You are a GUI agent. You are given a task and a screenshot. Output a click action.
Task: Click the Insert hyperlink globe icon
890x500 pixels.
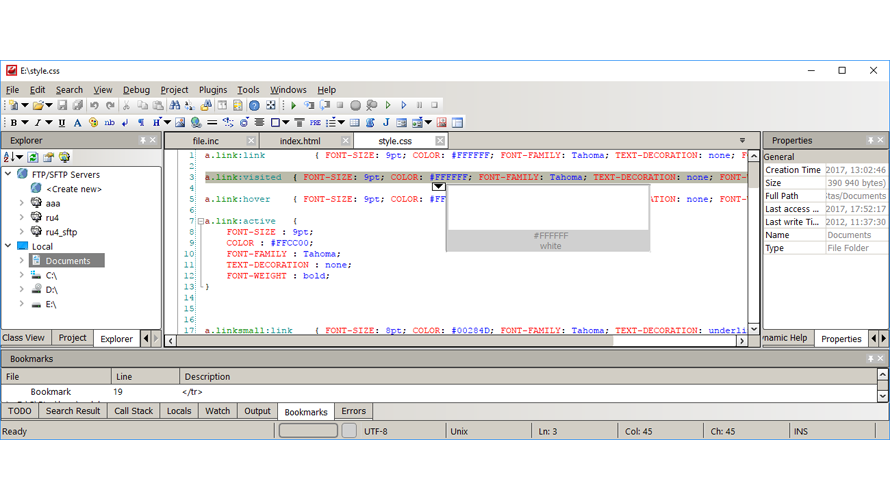[x=196, y=123]
